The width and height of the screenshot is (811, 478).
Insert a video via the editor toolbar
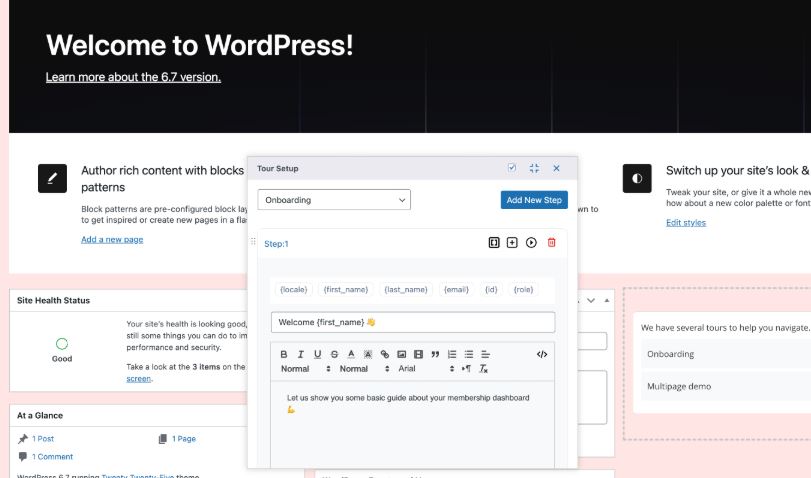418,354
